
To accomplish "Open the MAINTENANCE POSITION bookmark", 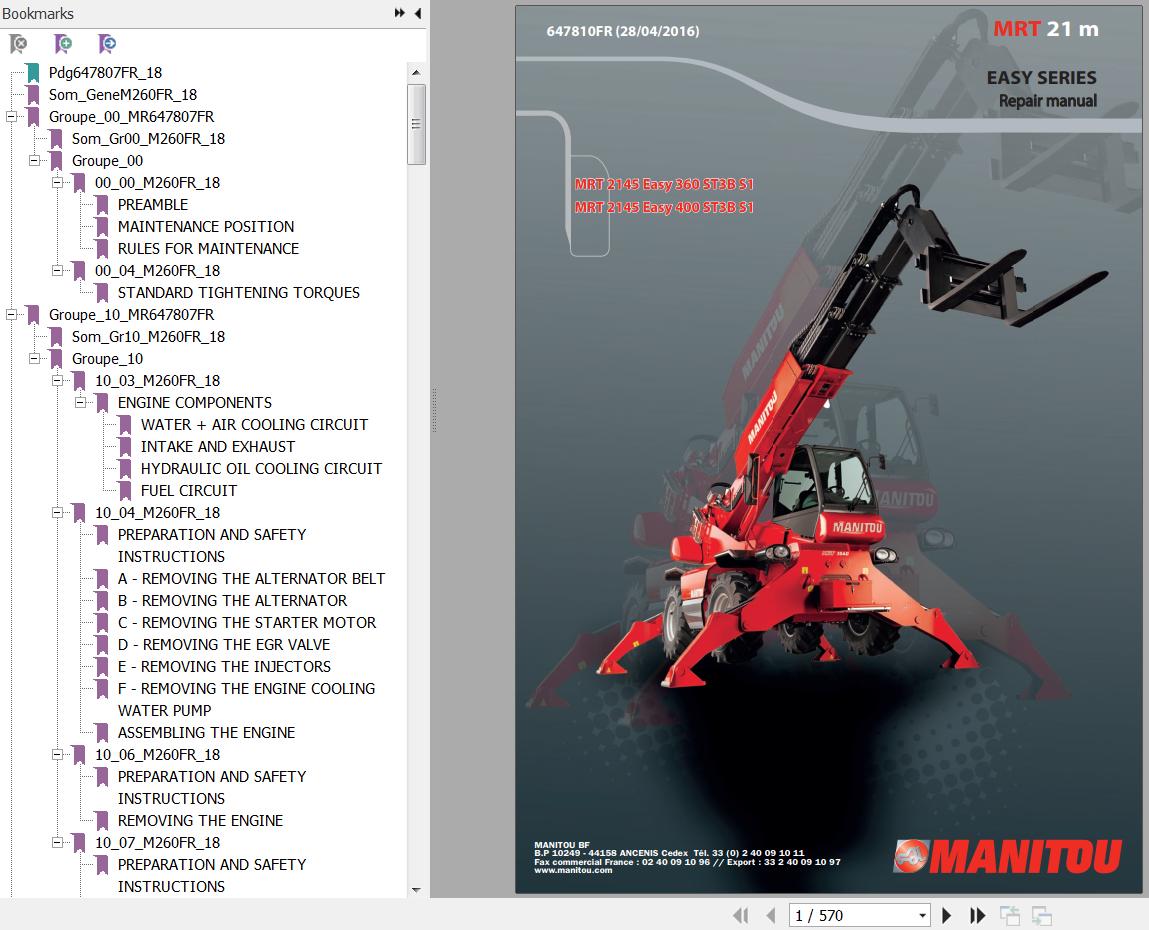I will point(206,226).
